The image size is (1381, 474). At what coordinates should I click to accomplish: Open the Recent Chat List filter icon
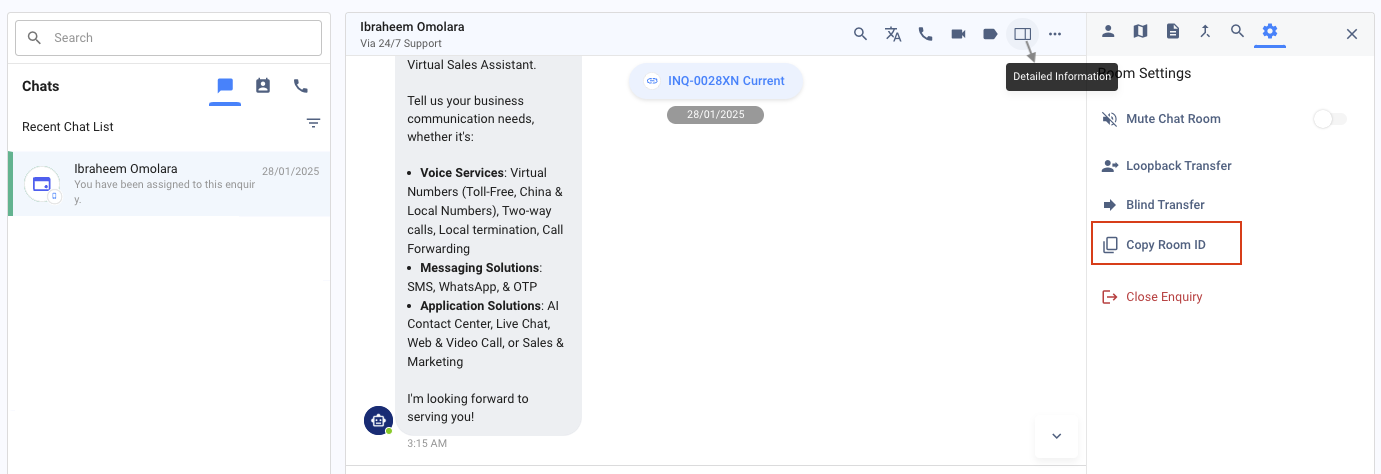coord(313,123)
